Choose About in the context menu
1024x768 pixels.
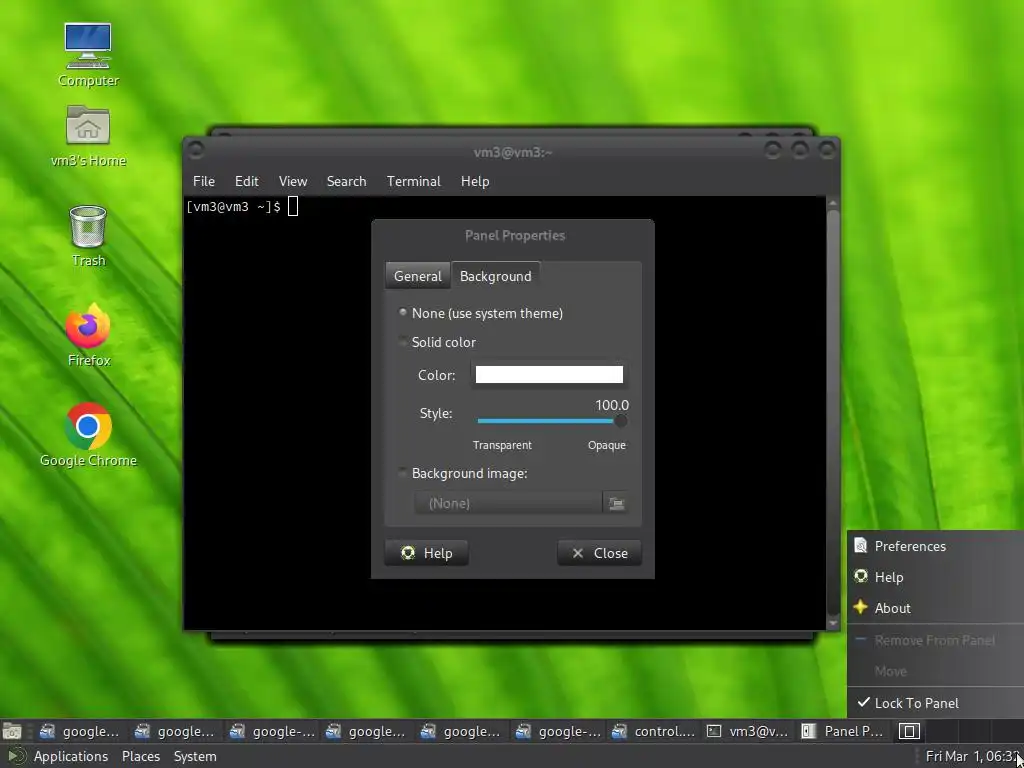[935, 607]
